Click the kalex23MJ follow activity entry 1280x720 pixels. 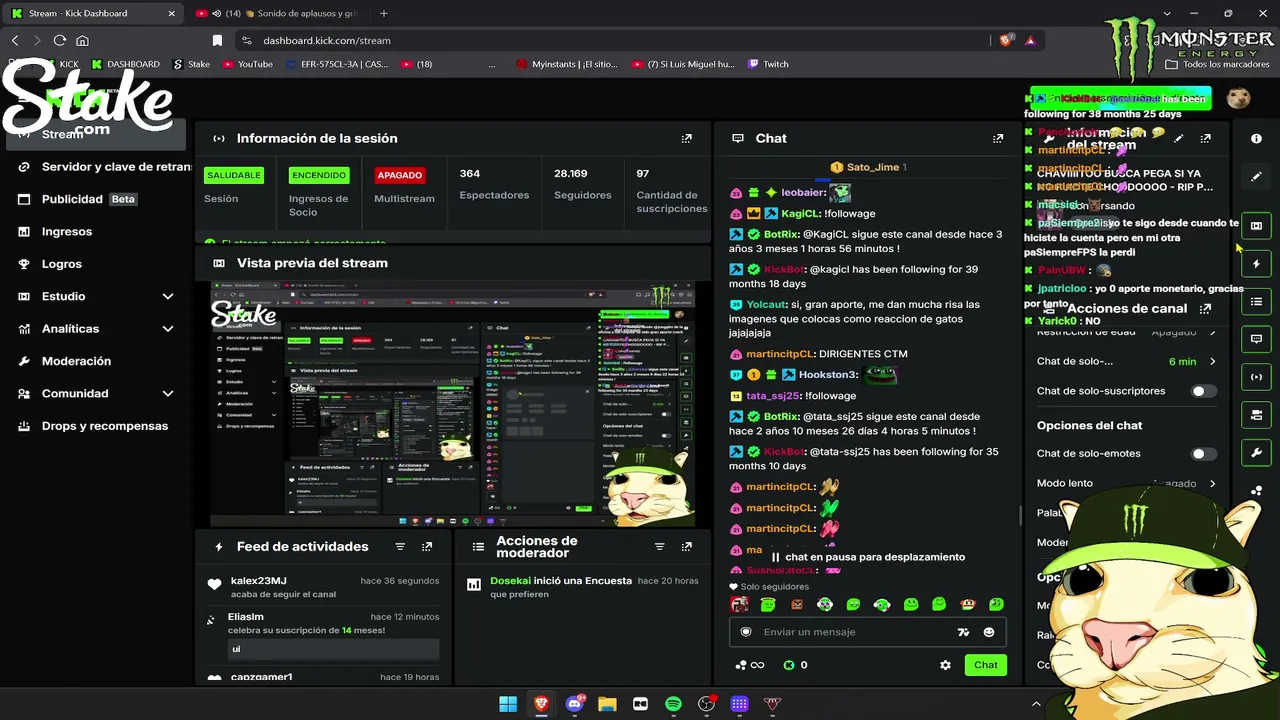coord(325,587)
